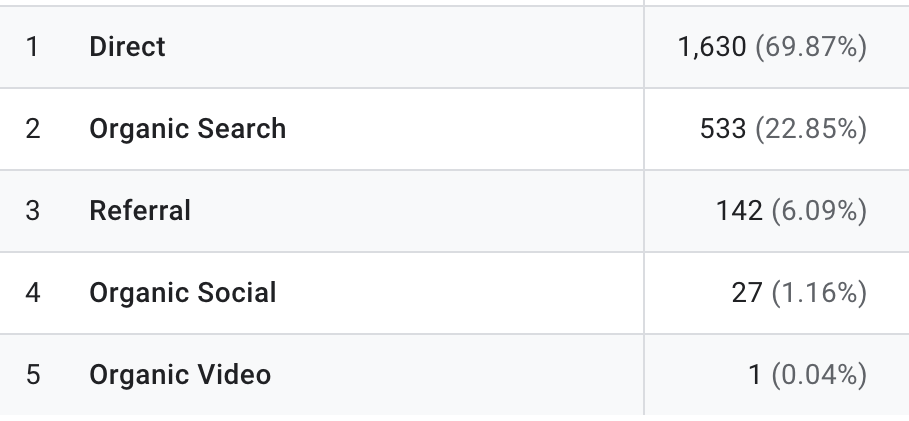
Task: Click the 533 Organic Search value
Action: [x=723, y=129]
